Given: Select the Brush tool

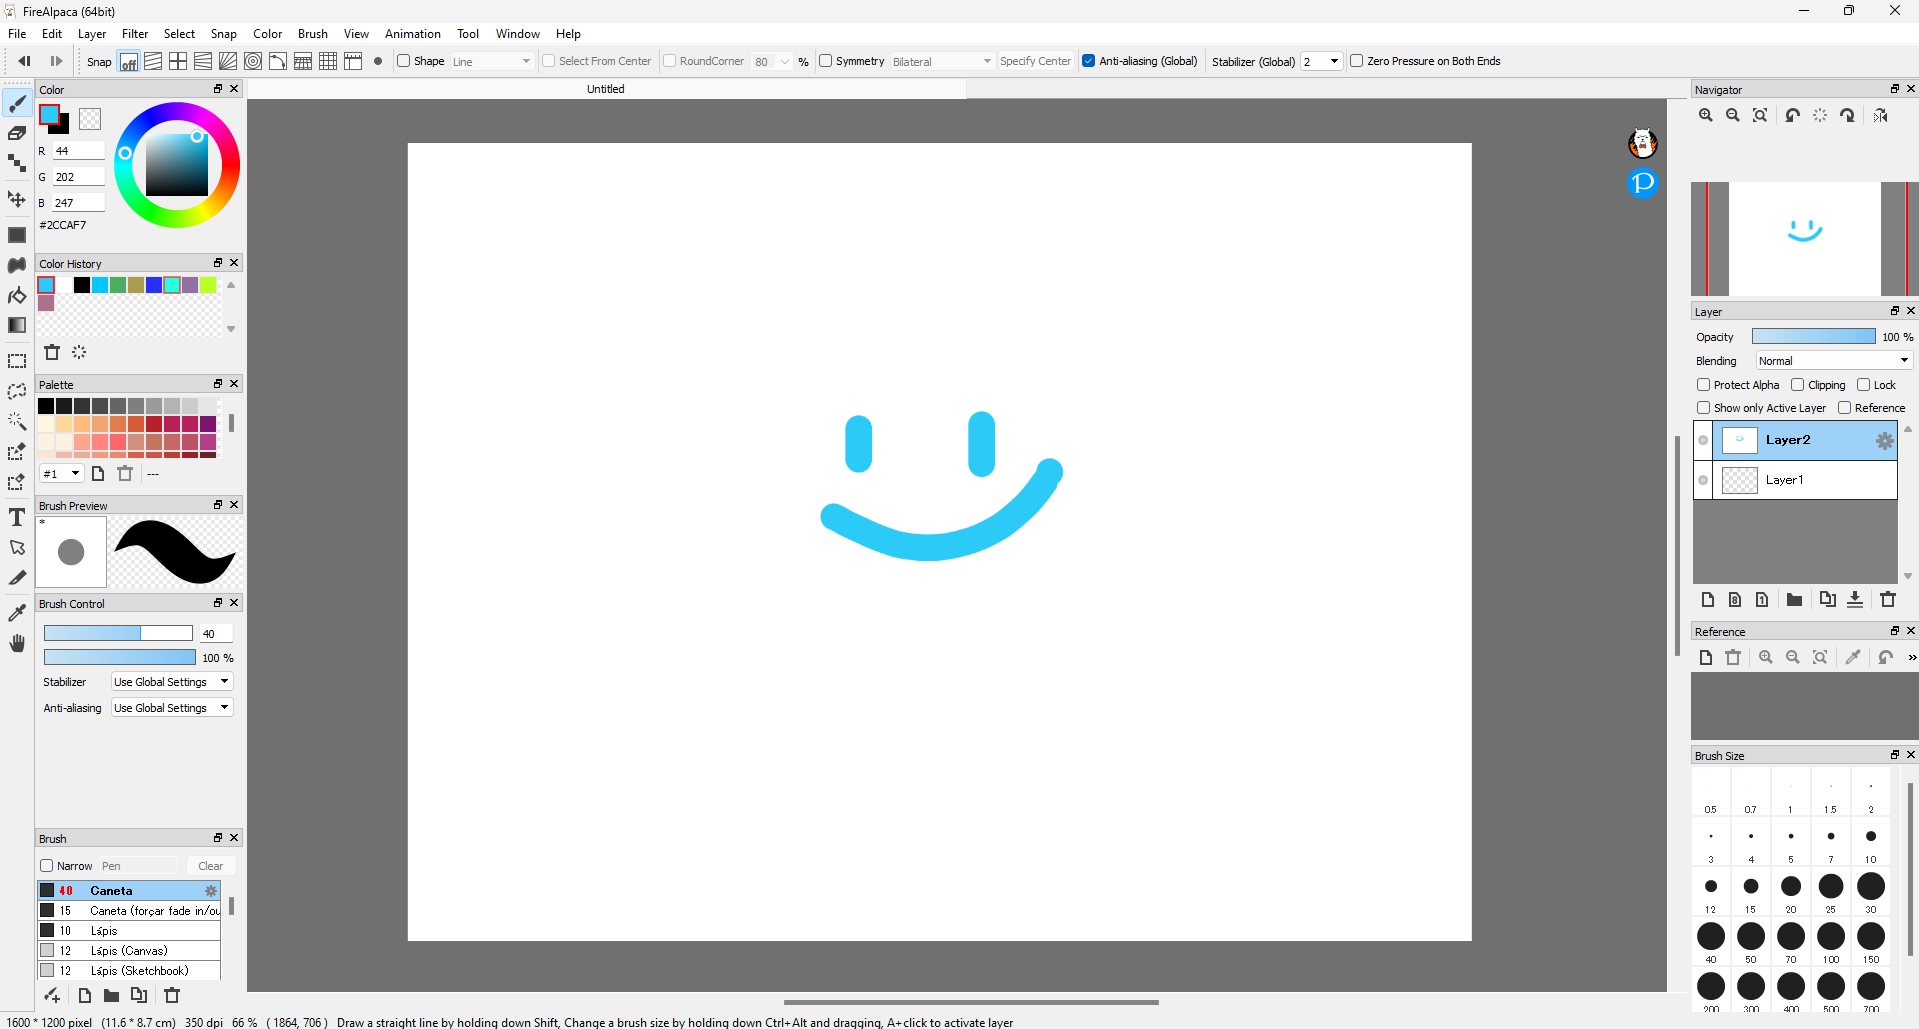Looking at the screenshot, I should pyautogui.click(x=17, y=103).
